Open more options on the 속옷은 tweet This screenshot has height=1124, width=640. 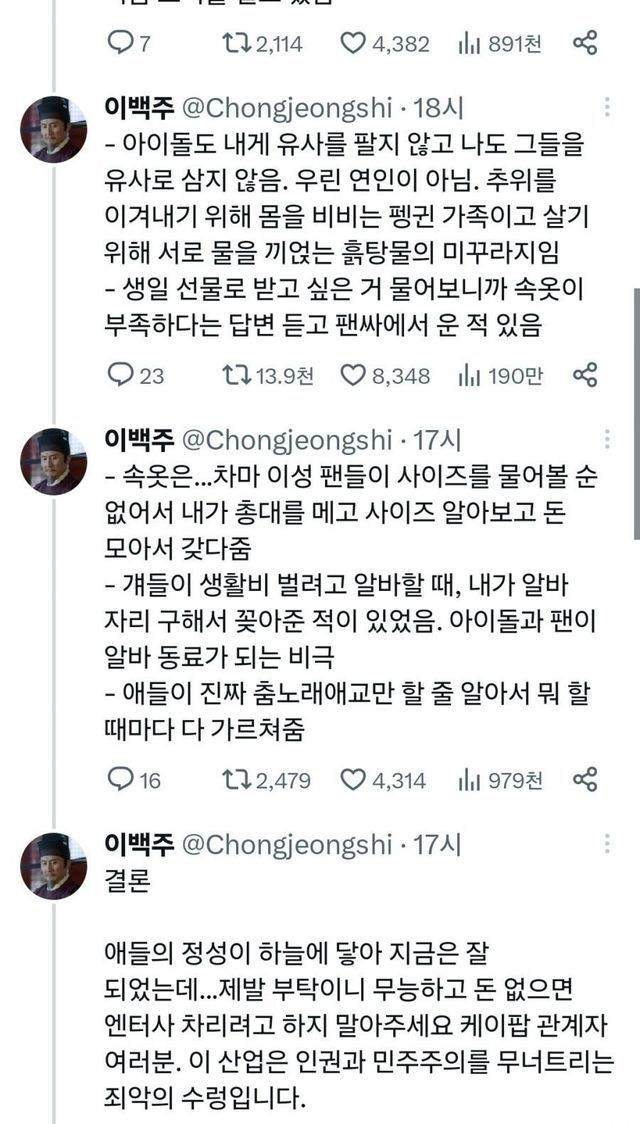click(x=607, y=441)
